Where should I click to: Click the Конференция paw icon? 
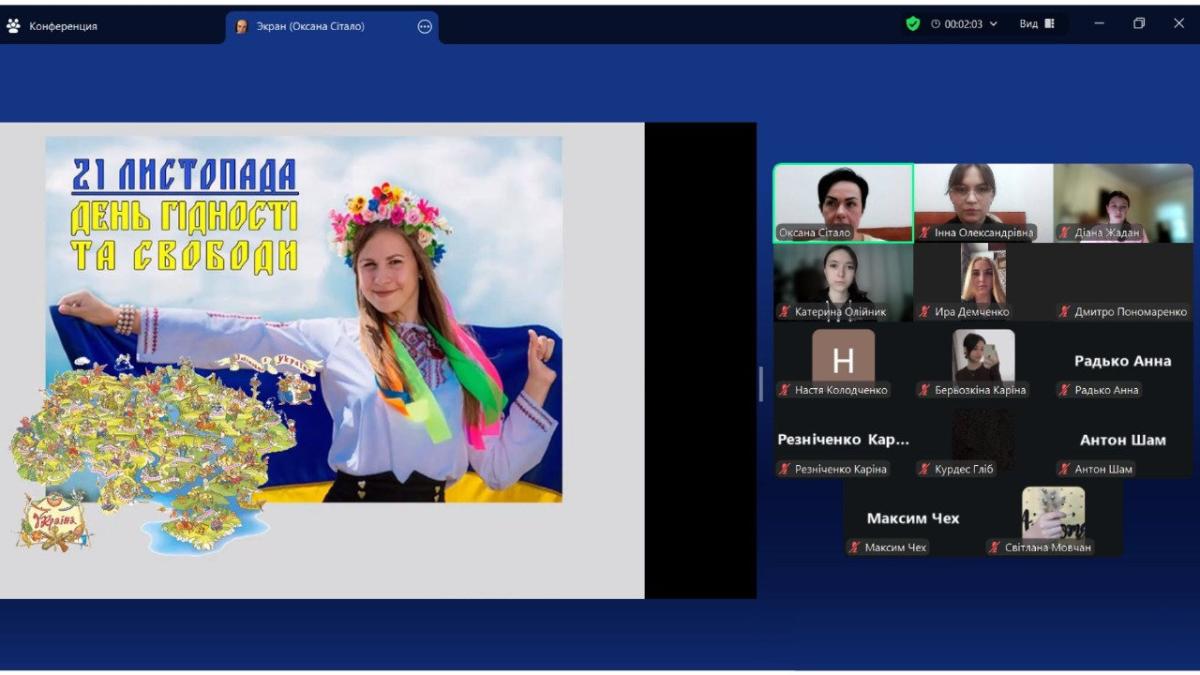click(x=14, y=26)
